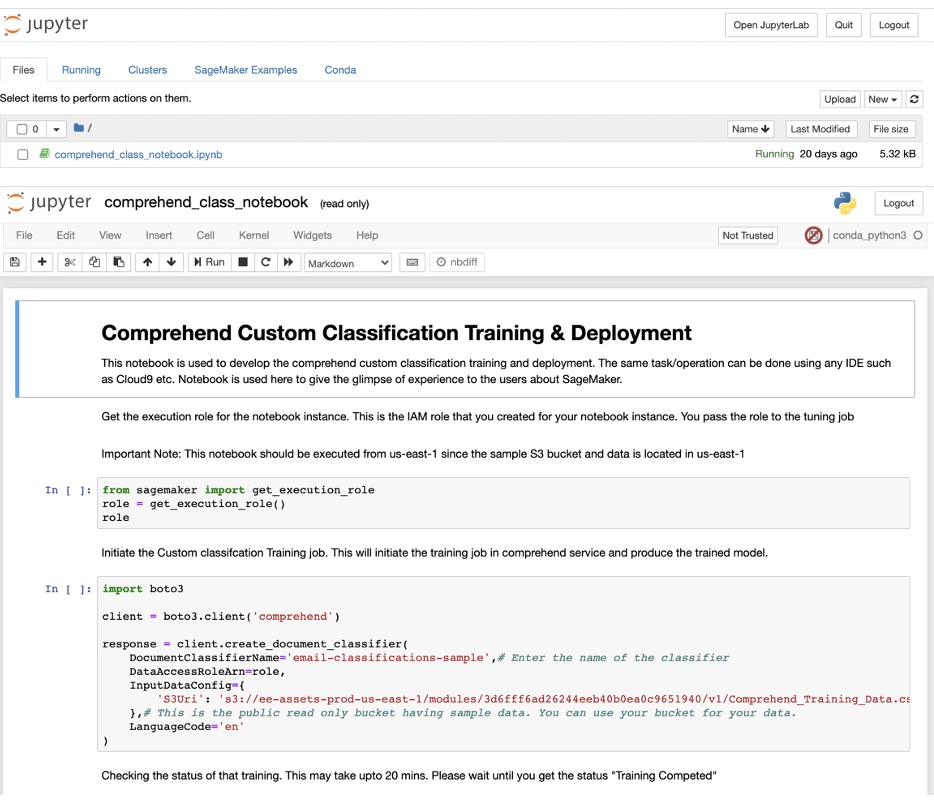Open the View menu
Image resolution: width=934 pixels, height=804 pixels.
[x=110, y=235]
